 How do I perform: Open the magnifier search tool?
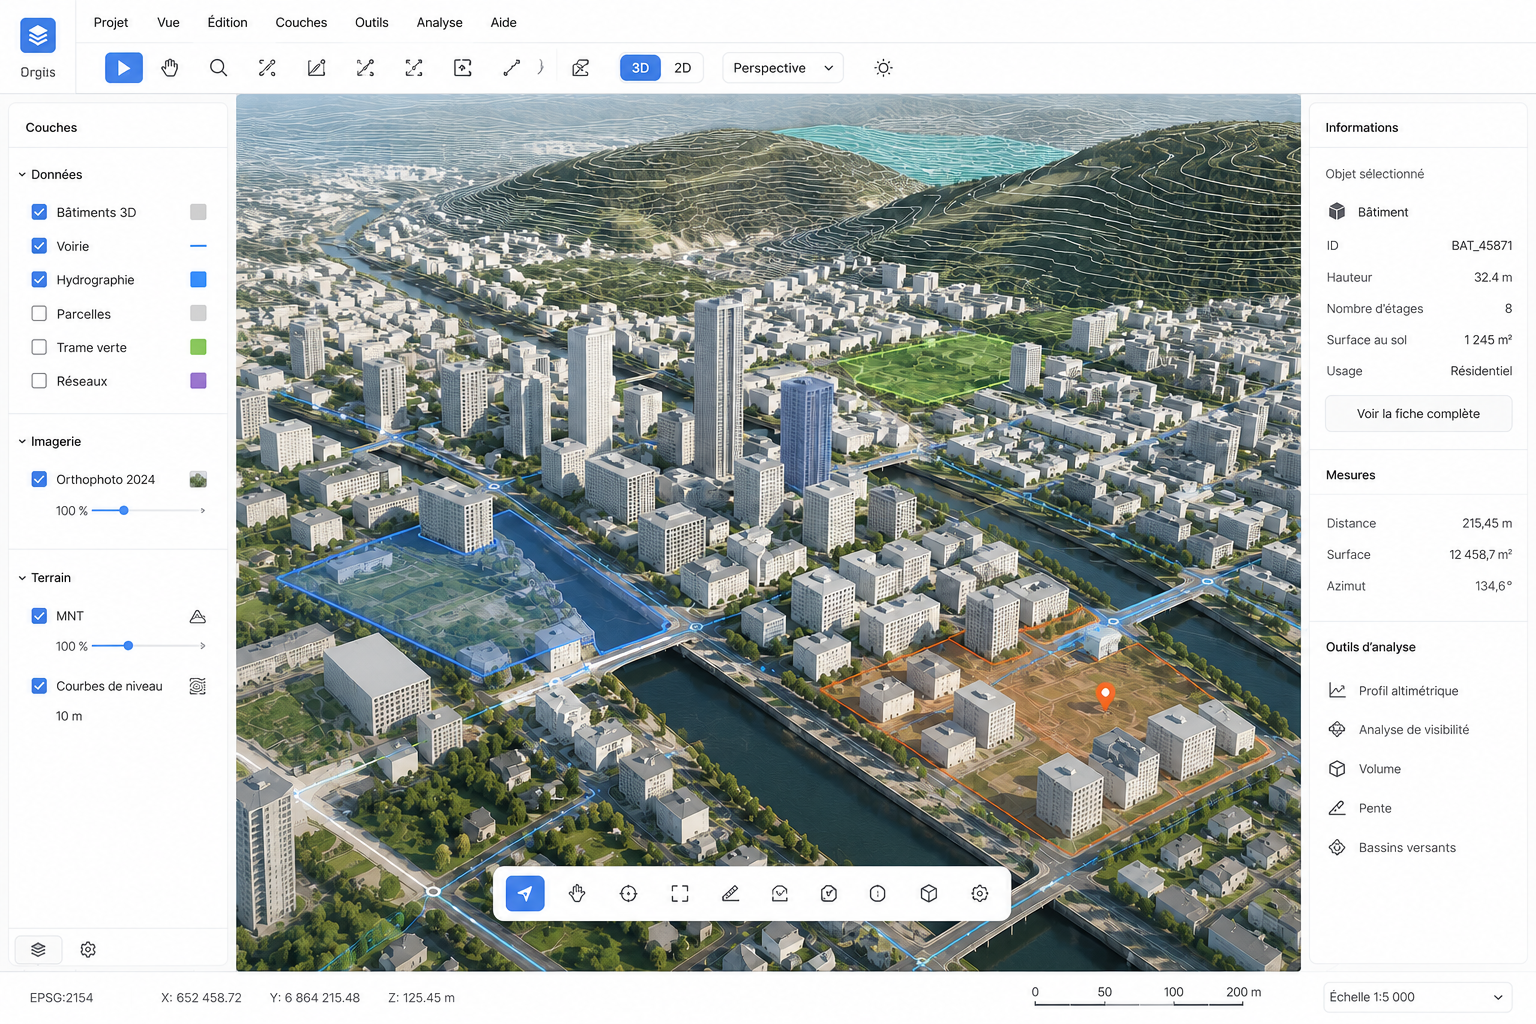[x=218, y=68]
